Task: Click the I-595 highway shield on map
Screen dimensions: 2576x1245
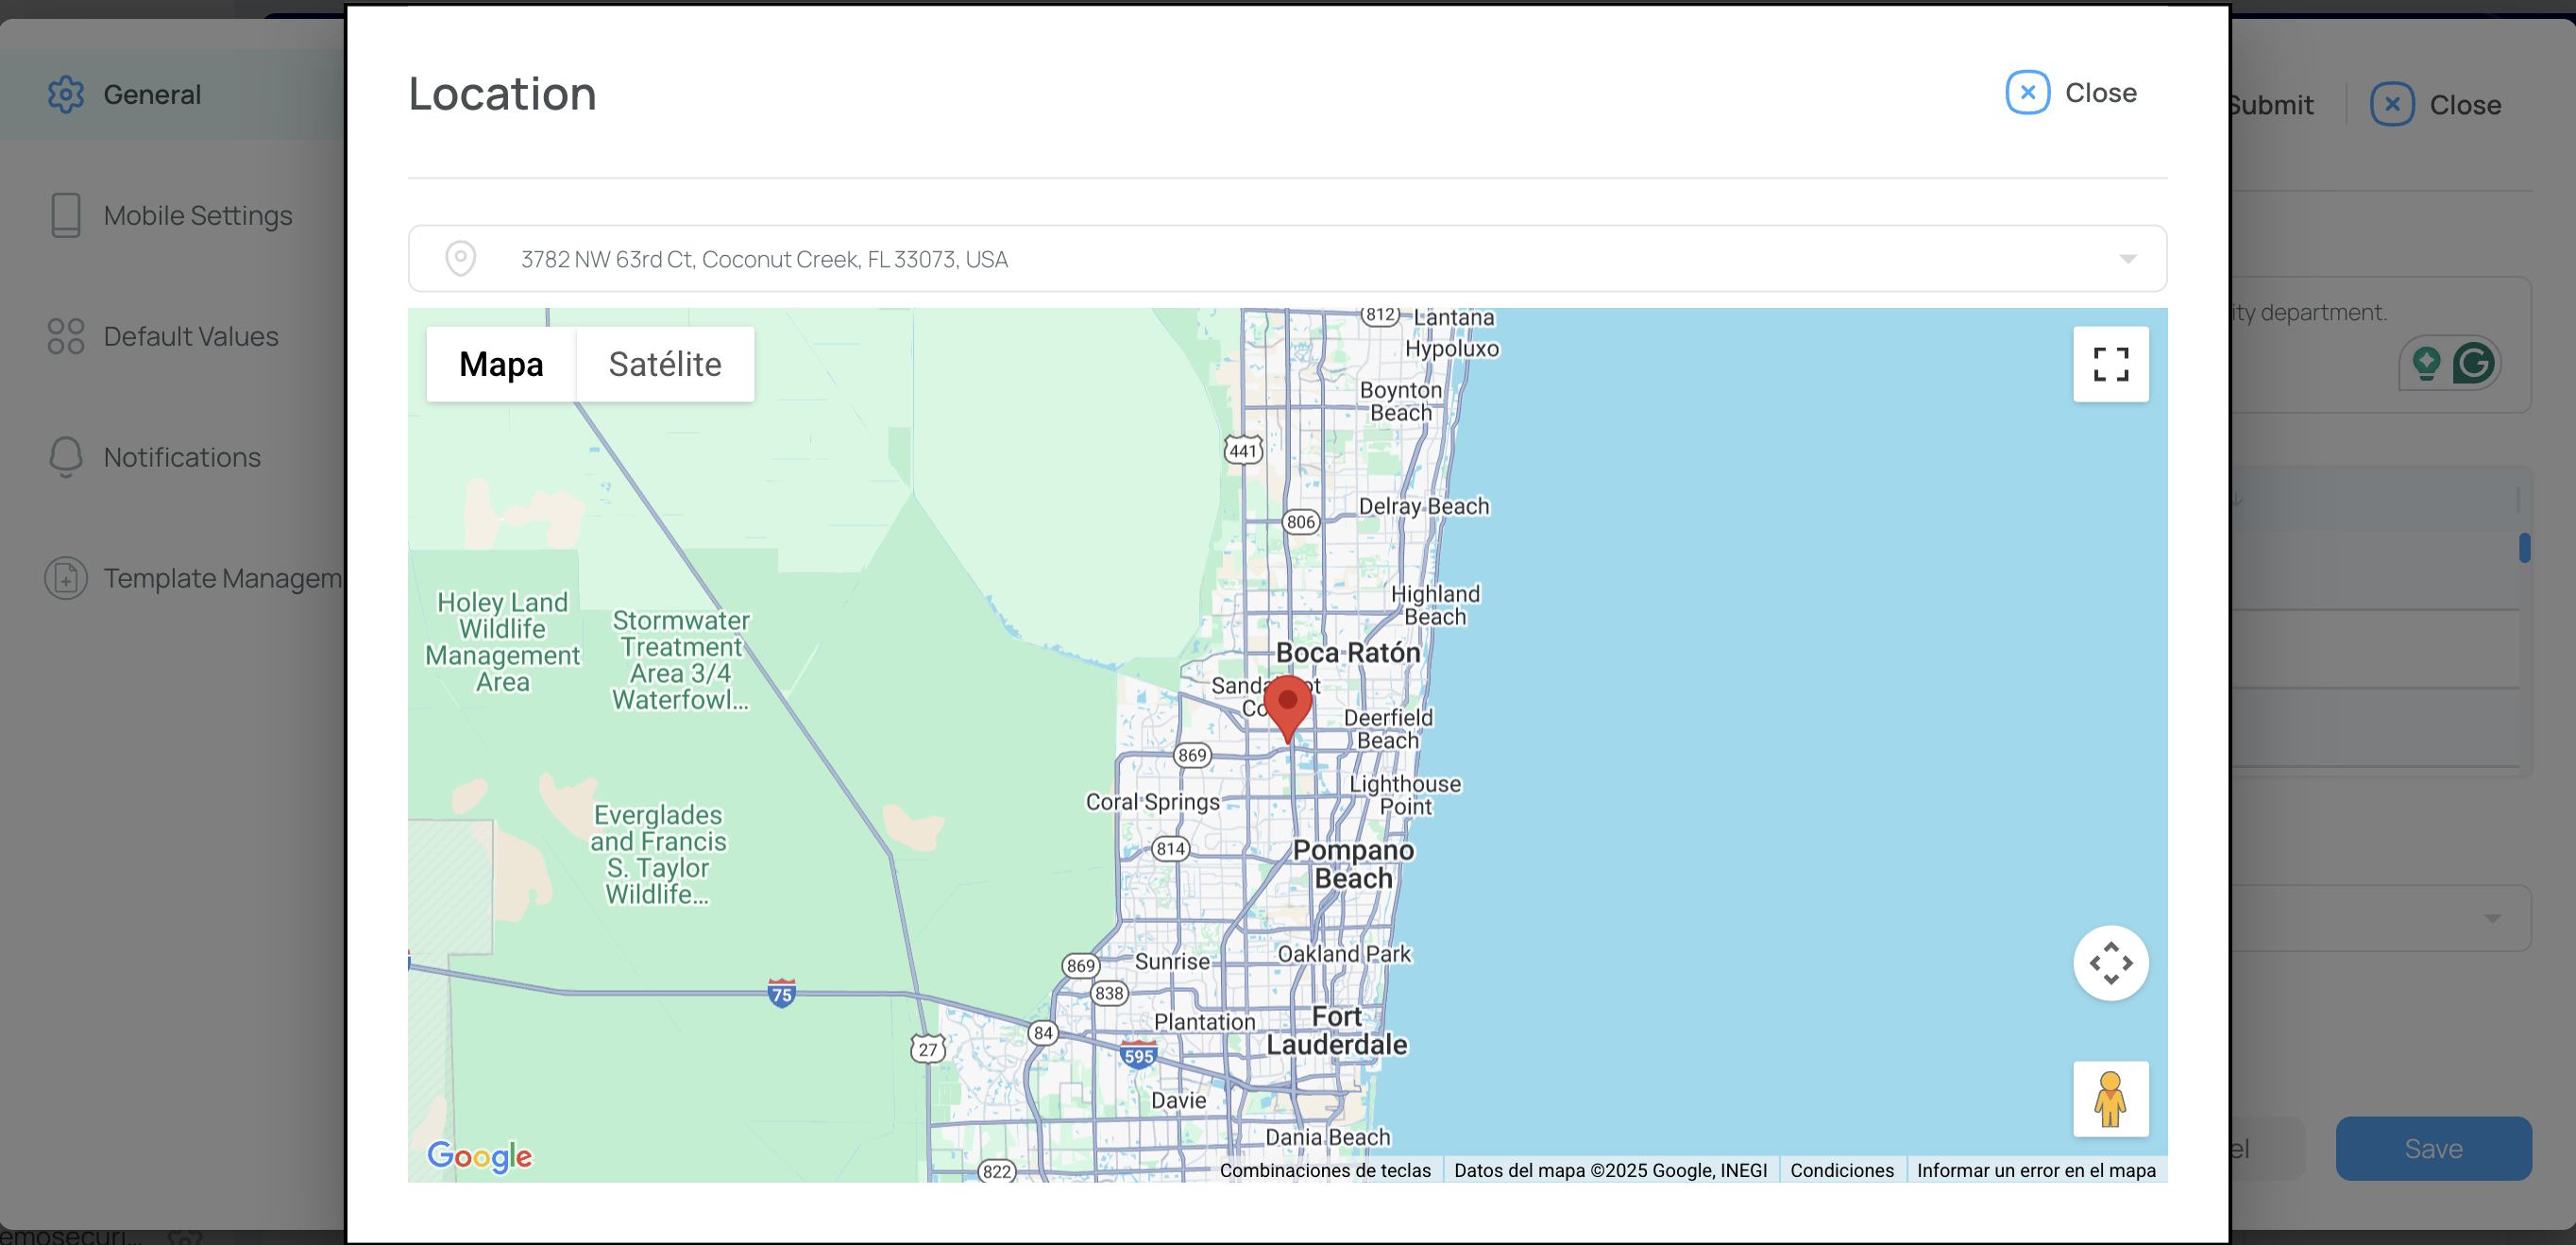Action: 1138,1055
